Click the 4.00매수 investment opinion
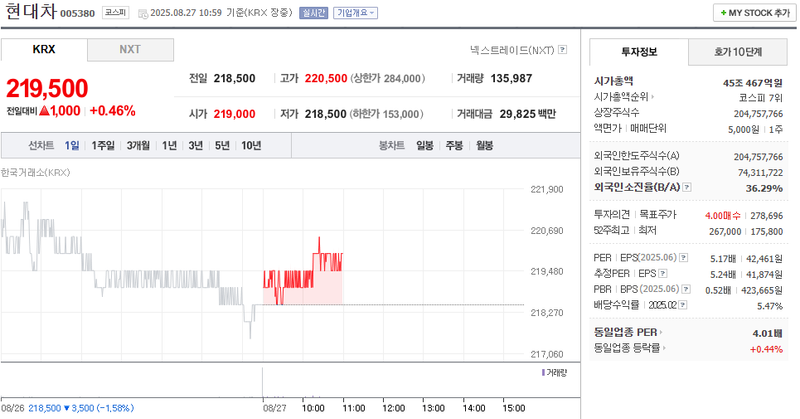The image size is (800, 419). click(722, 216)
